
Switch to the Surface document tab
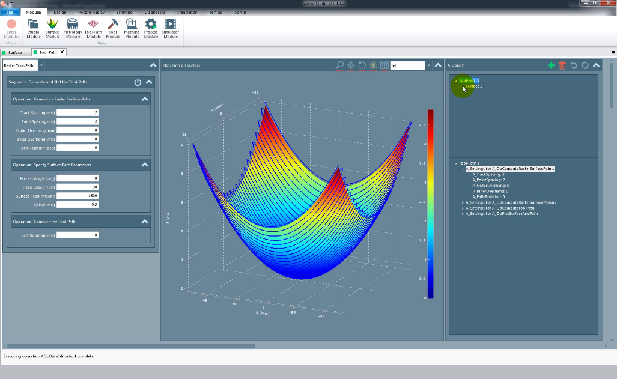point(15,52)
